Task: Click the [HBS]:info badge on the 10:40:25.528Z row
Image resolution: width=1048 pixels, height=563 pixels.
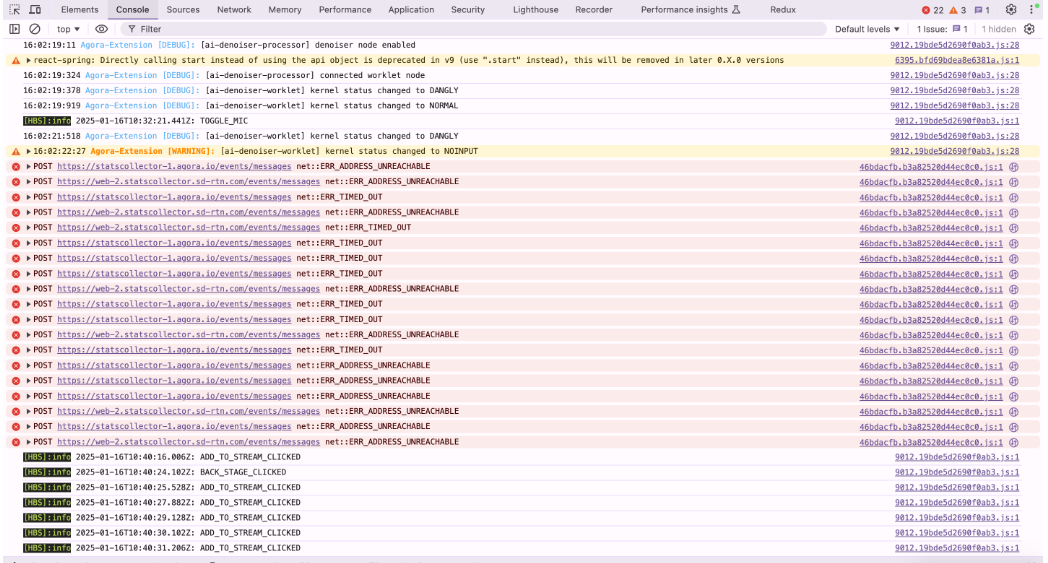Action: pos(47,487)
